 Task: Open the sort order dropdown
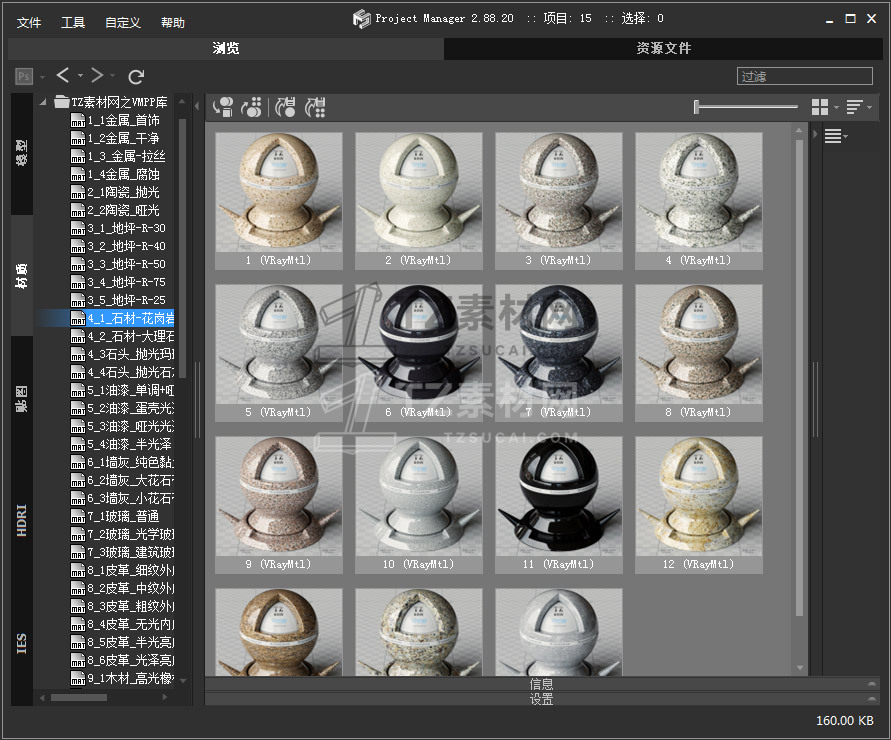coord(858,107)
